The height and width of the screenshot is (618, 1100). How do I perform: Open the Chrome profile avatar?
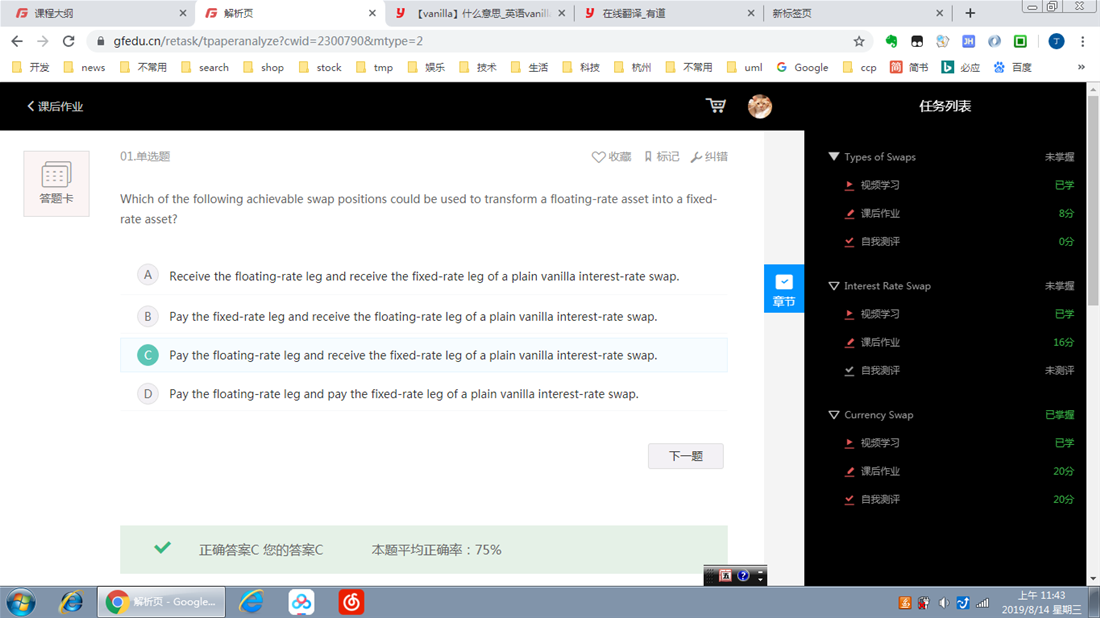pos(1056,41)
